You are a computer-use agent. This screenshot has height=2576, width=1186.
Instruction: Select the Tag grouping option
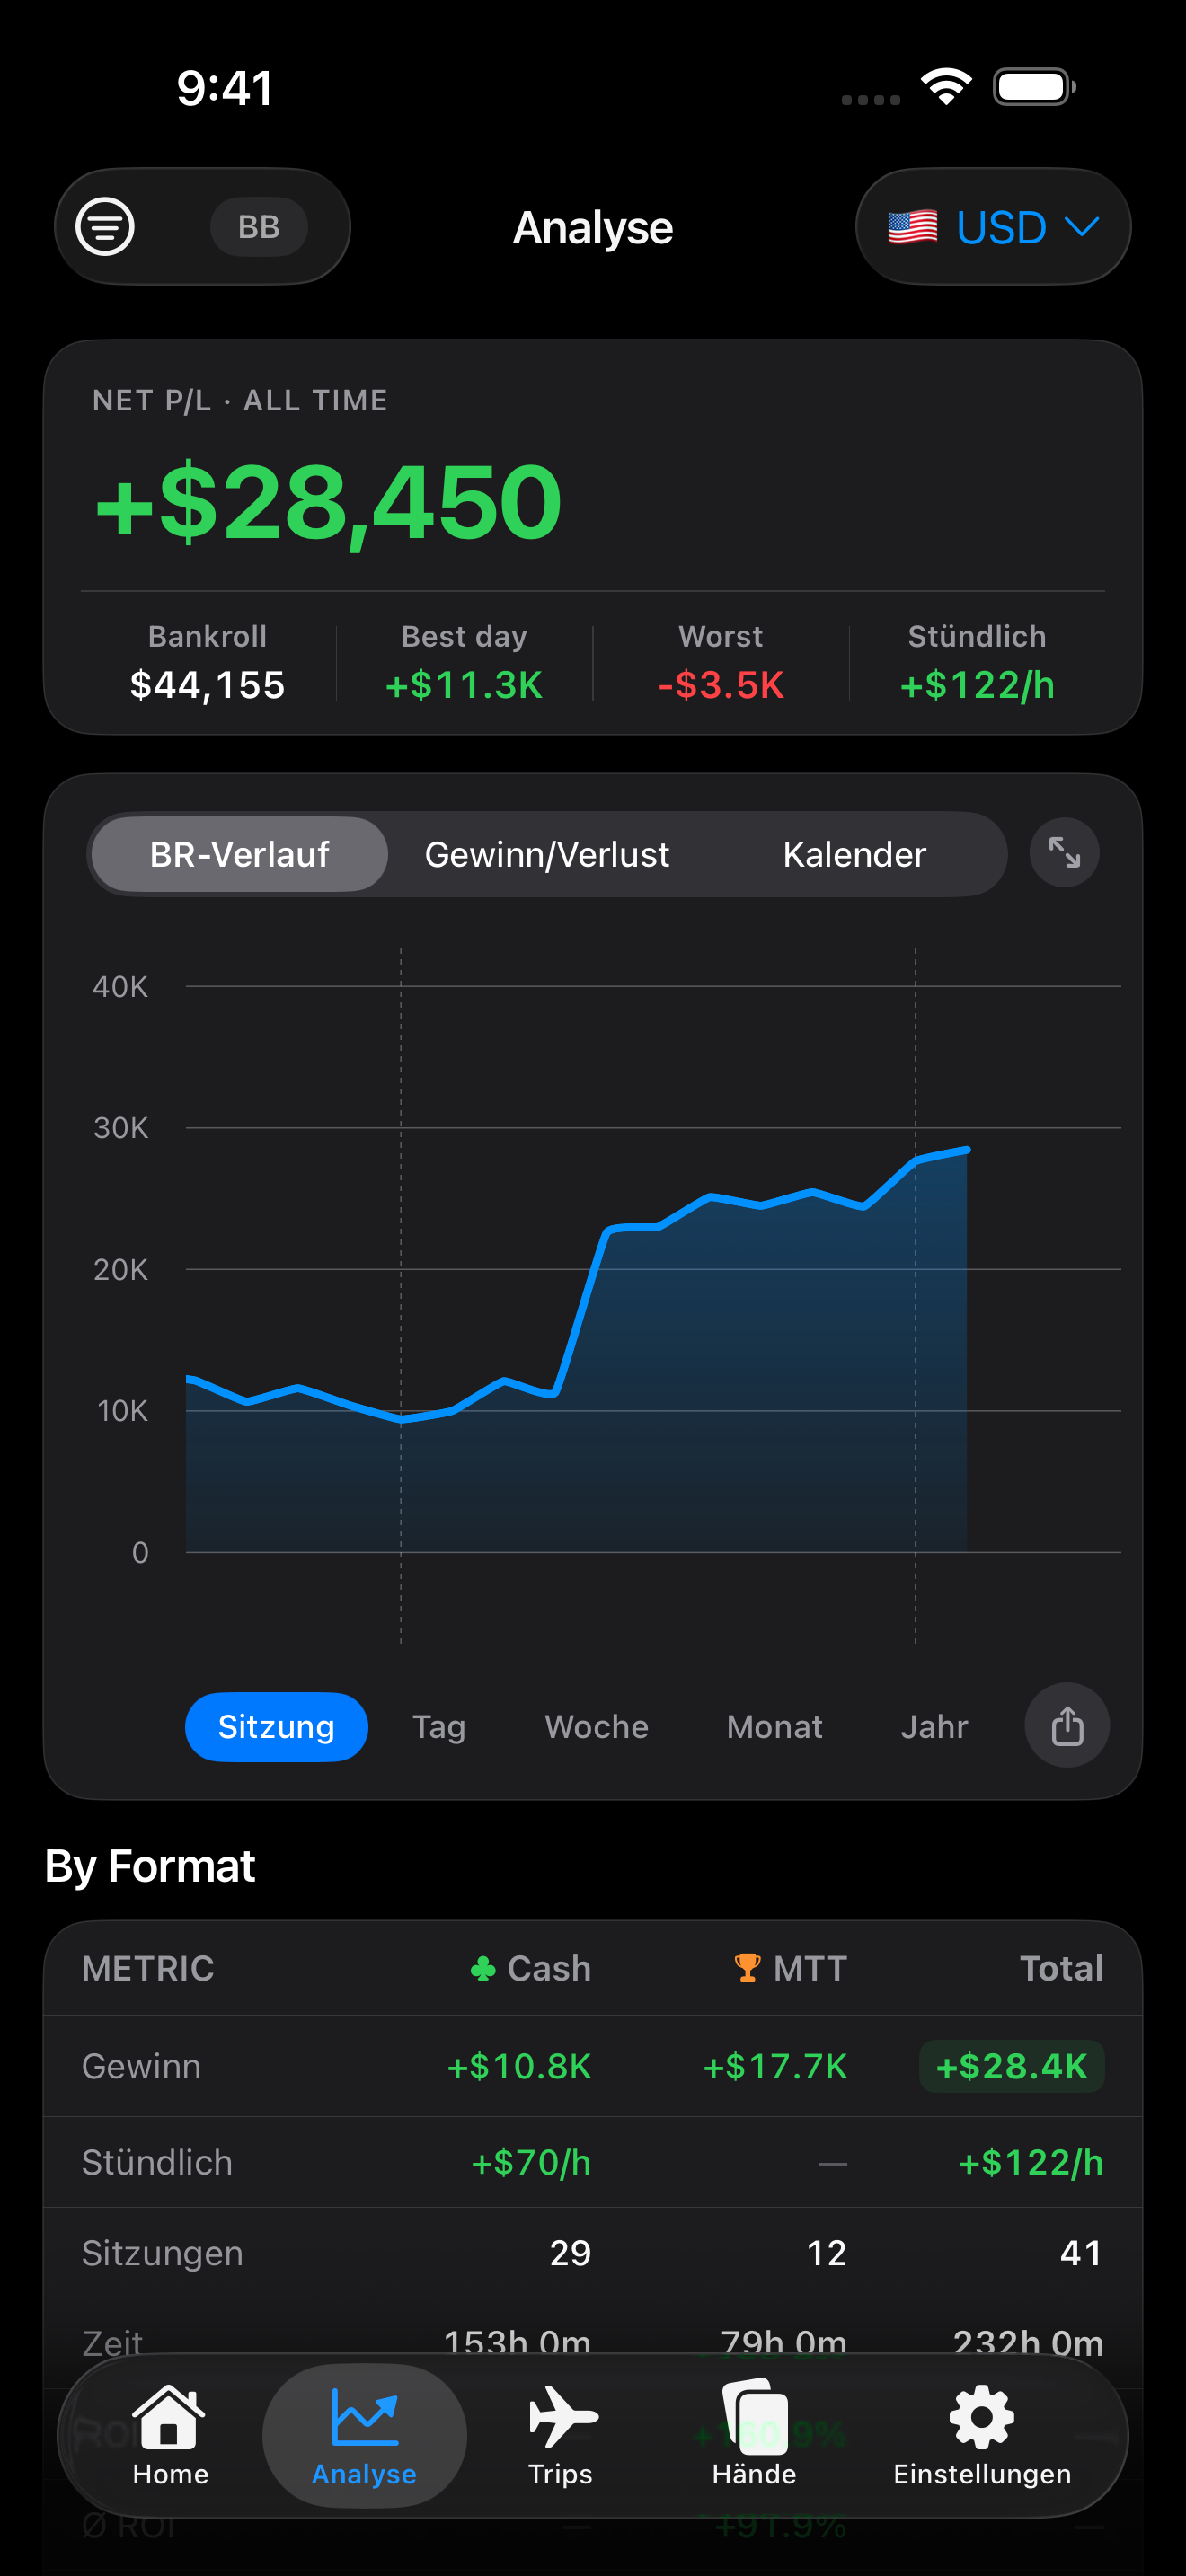click(x=439, y=1727)
